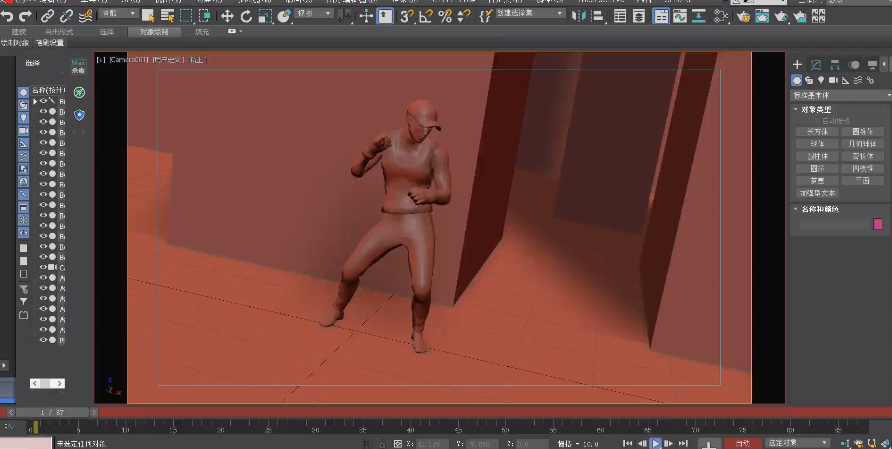
Task: Open the Curve Editor
Action: [680, 16]
